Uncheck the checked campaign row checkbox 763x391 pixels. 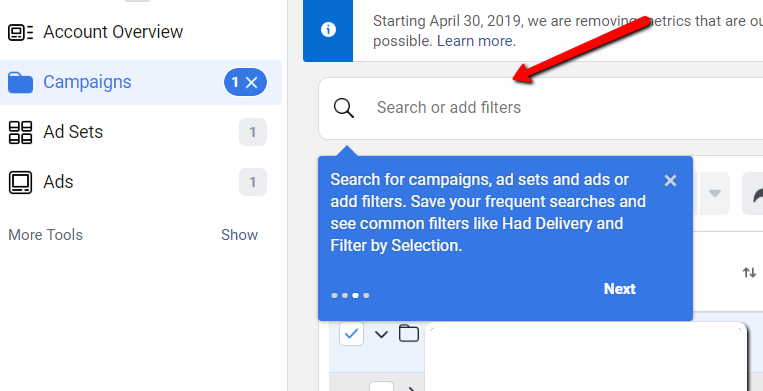coord(351,334)
